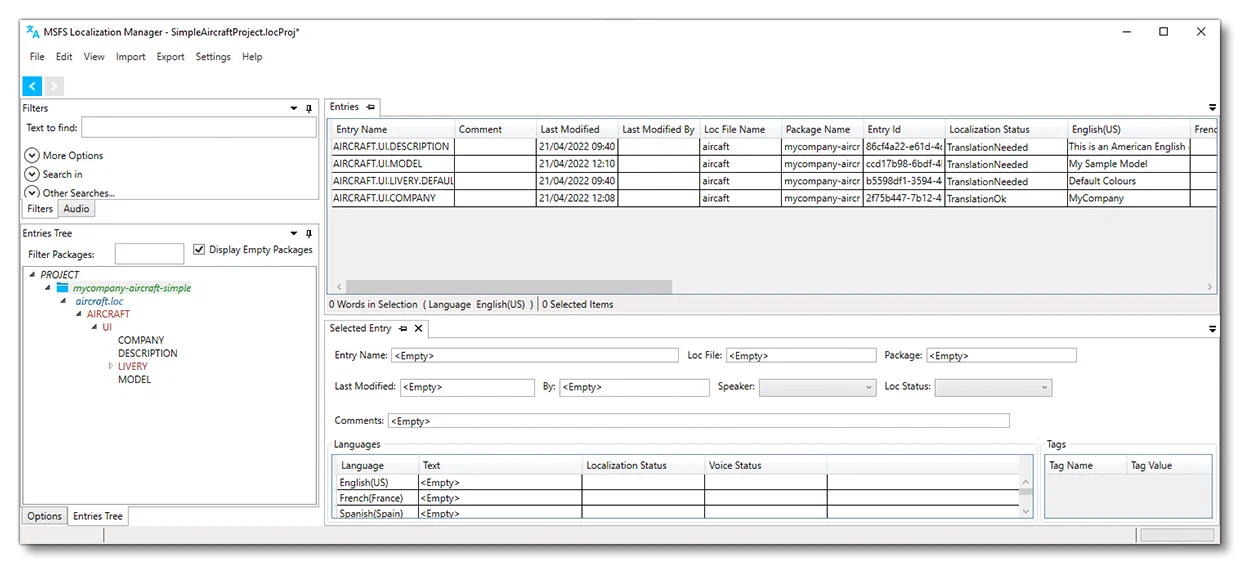Collapse the UI tree node
The width and height of the screenshot is (1240, 564).
pos(95,327)
